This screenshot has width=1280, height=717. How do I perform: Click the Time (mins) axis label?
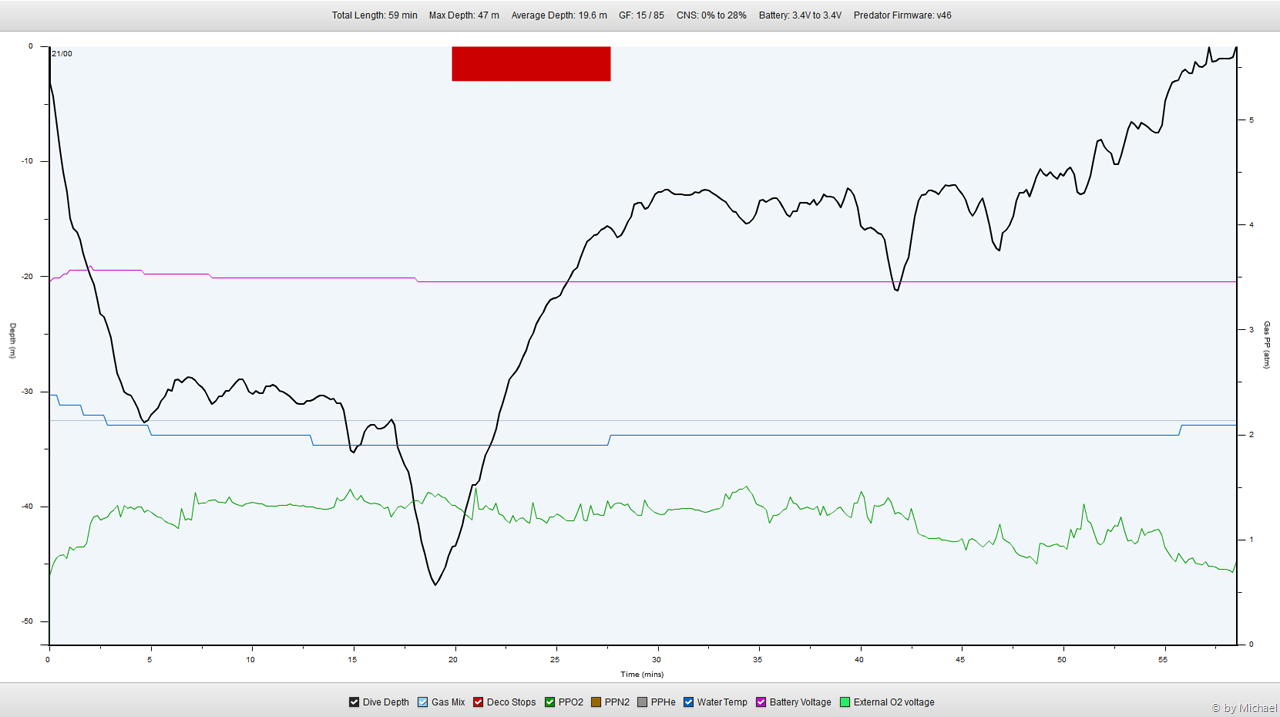pyautogui.click(x=643, y=674)
